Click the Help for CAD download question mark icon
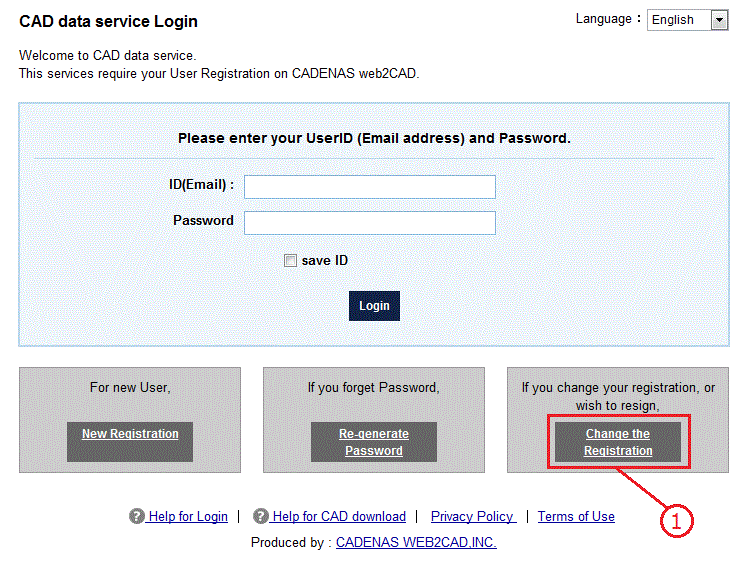 261,517
